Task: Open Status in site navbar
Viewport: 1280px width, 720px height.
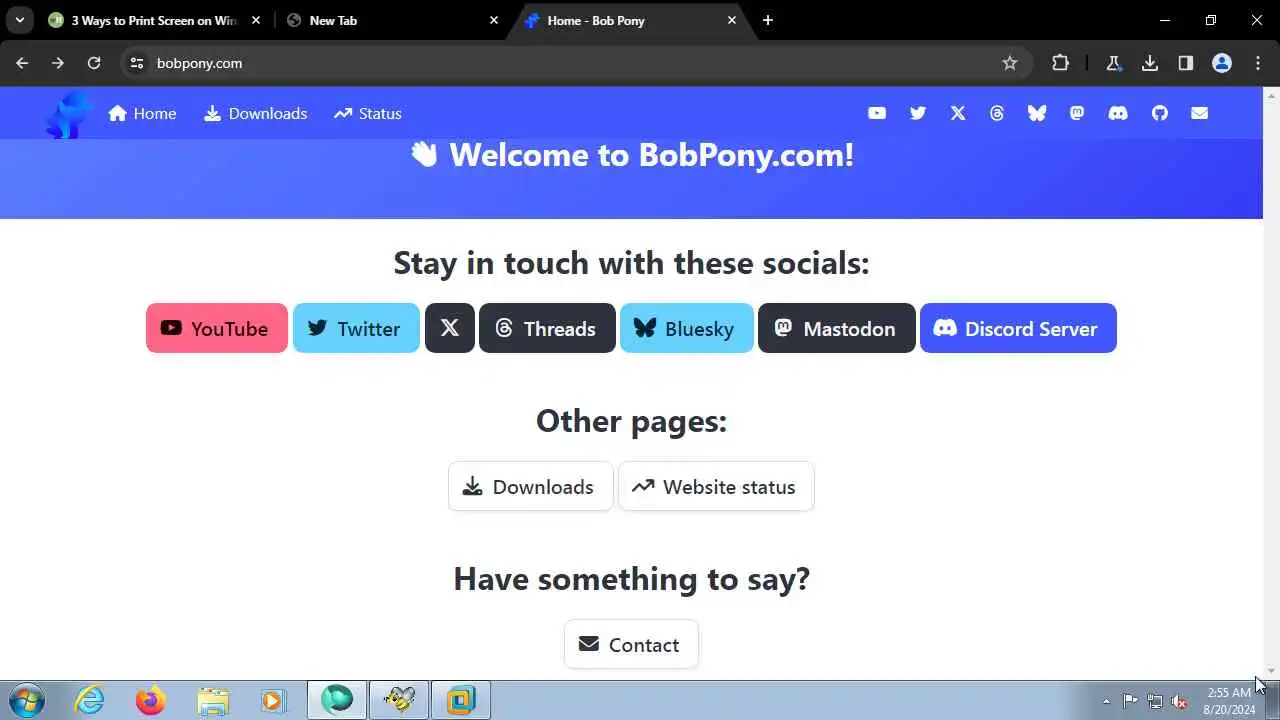Action: click(x=368, y=113)
